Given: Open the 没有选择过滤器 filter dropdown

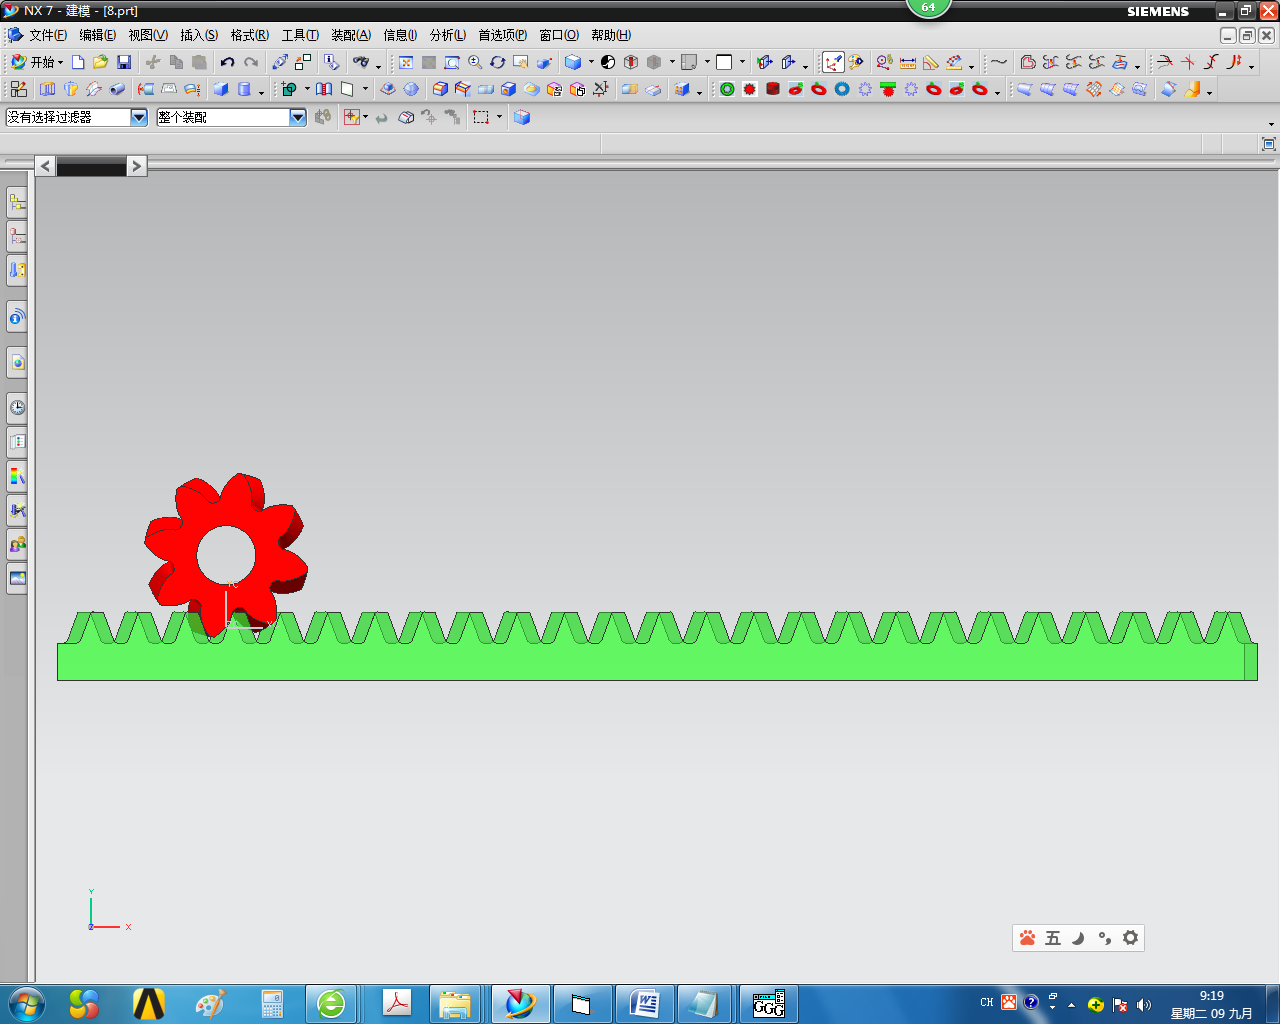Looking at the screenshot, I should tap(139, 117).
